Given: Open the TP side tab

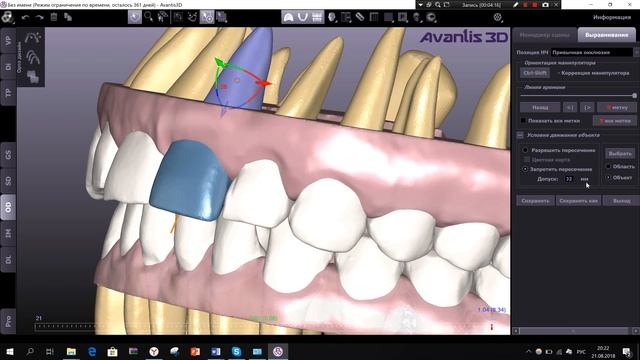Looking at the screenshot, I should coord(8,93).
